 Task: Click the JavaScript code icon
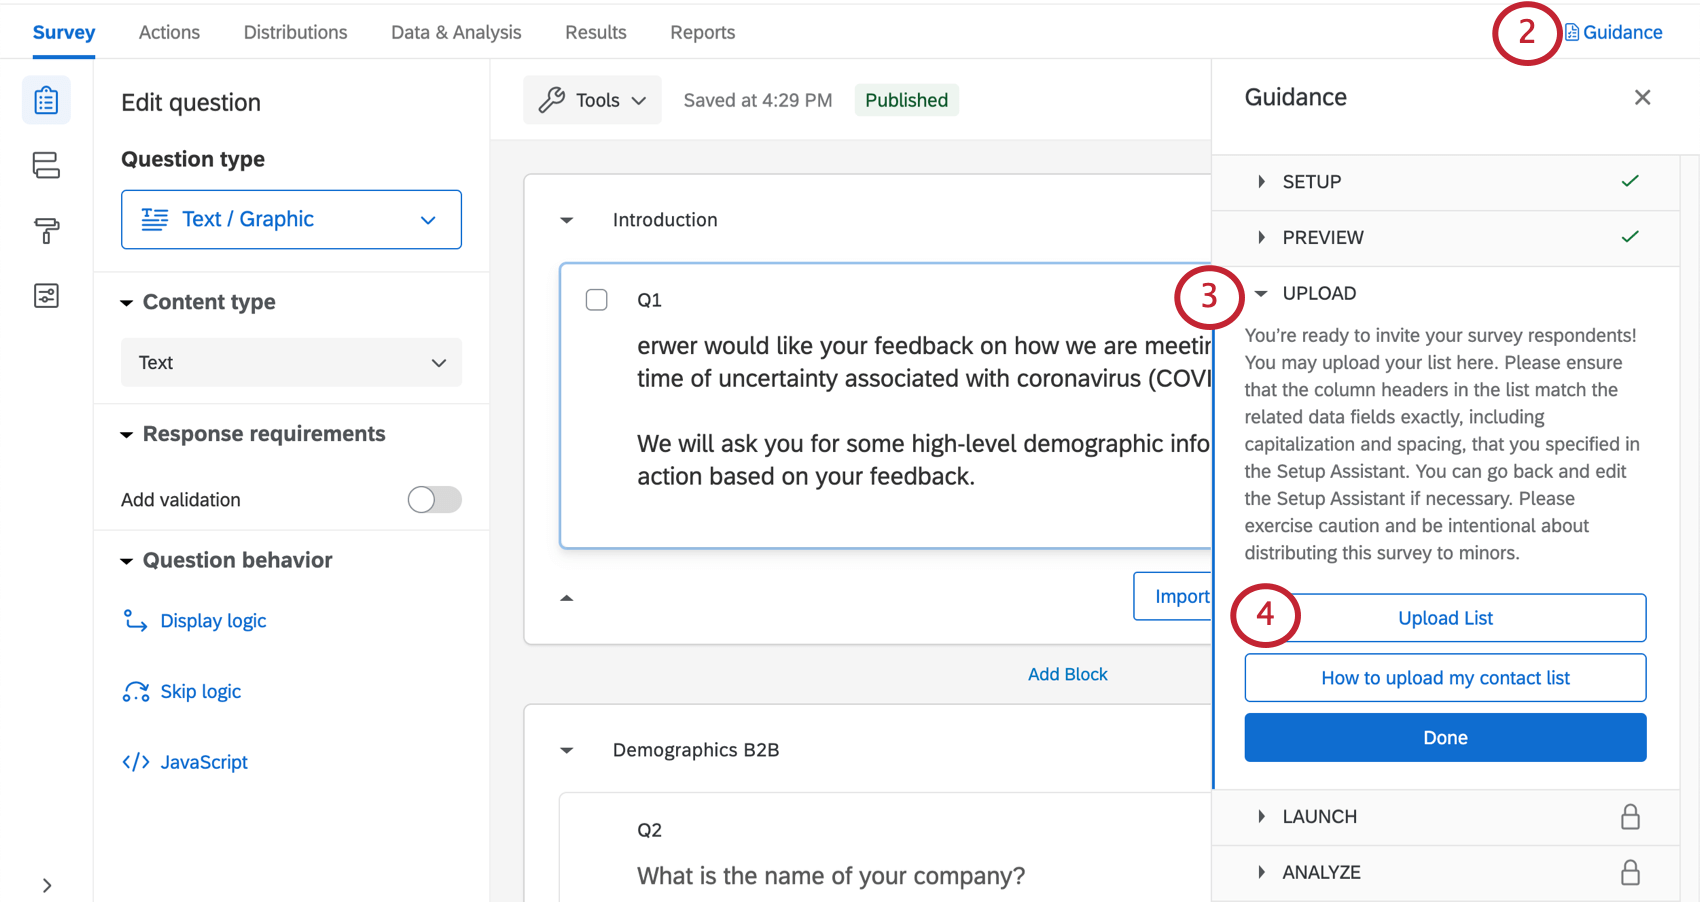[136, 761]
